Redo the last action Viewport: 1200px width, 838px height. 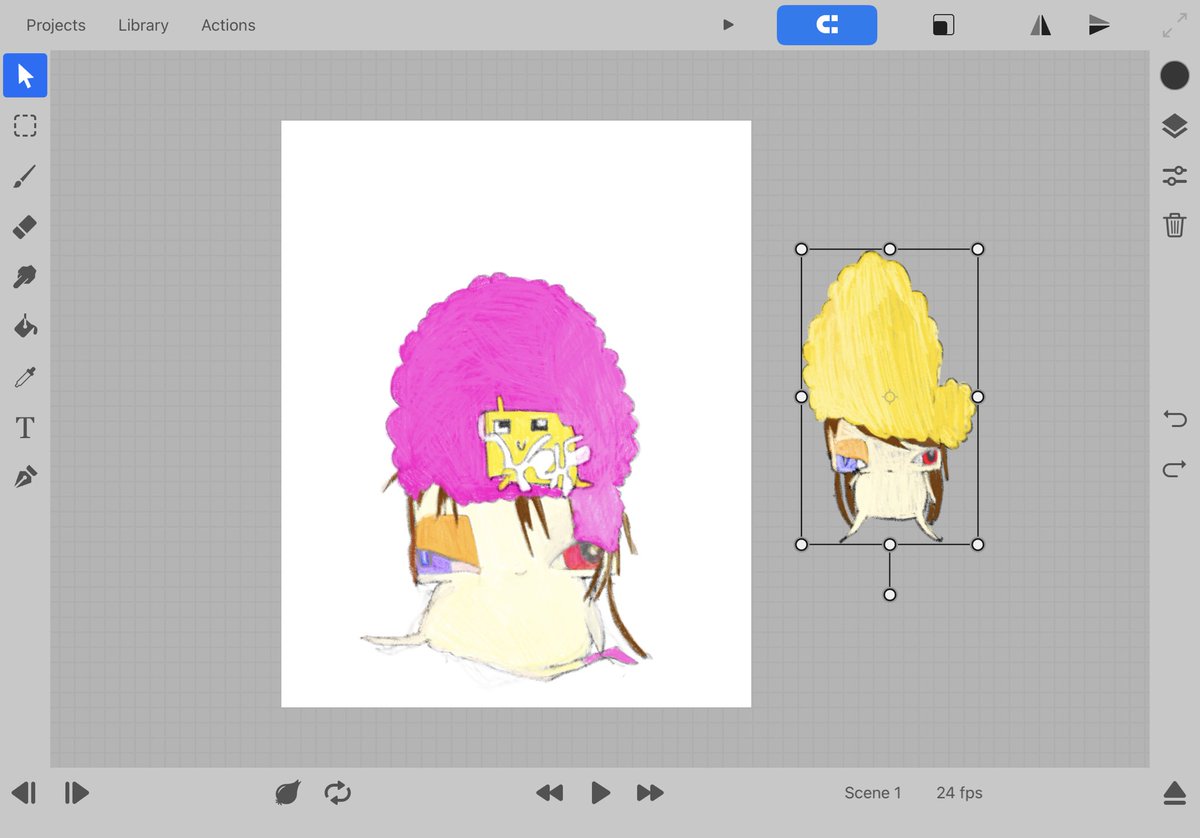[1174, 468]
